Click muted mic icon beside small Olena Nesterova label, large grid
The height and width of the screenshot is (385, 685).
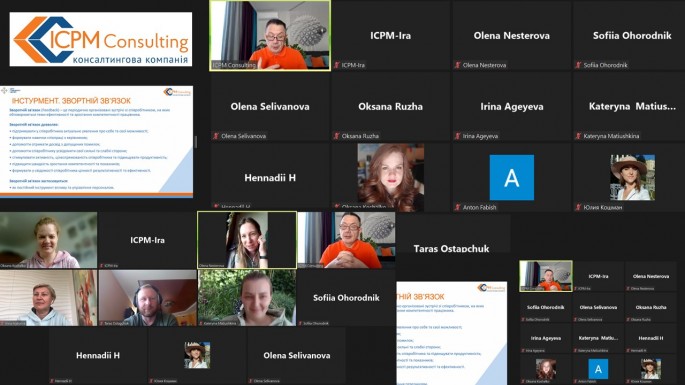pyautogui.click(x=457, y=65)
